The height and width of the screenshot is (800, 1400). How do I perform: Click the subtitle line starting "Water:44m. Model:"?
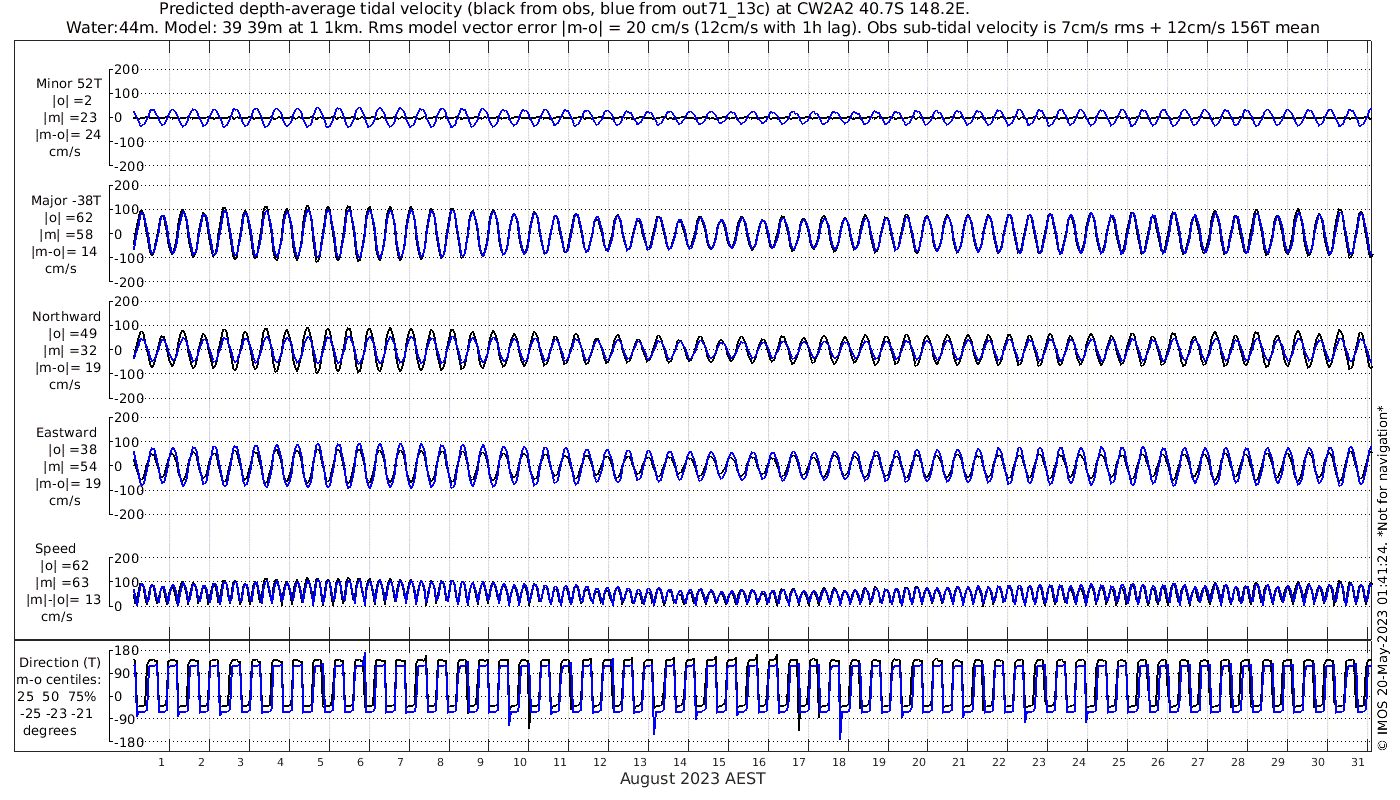coord(692,27)
